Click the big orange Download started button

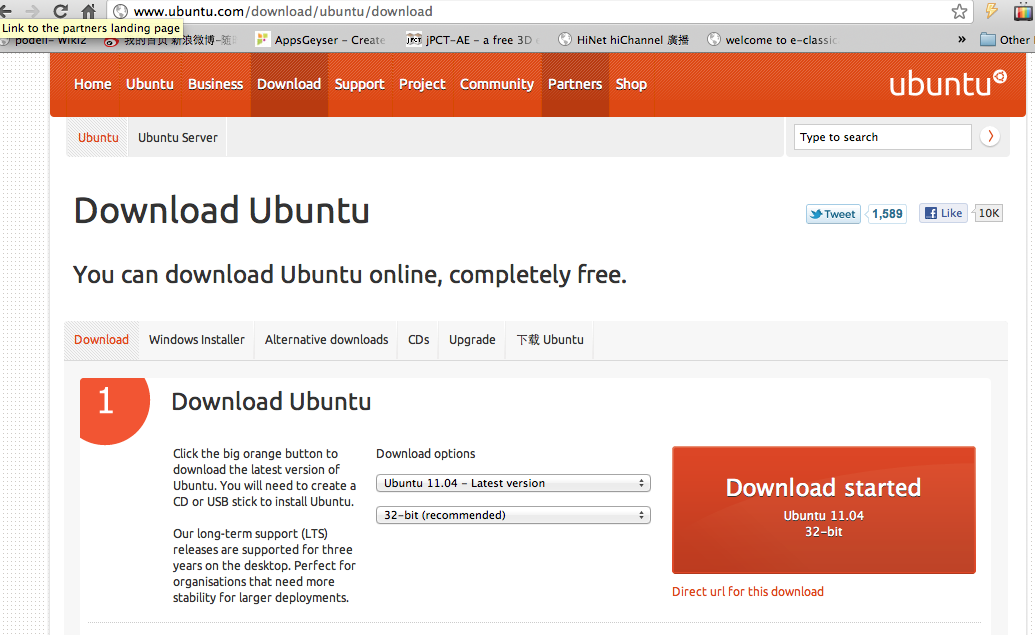click(823, 510)
